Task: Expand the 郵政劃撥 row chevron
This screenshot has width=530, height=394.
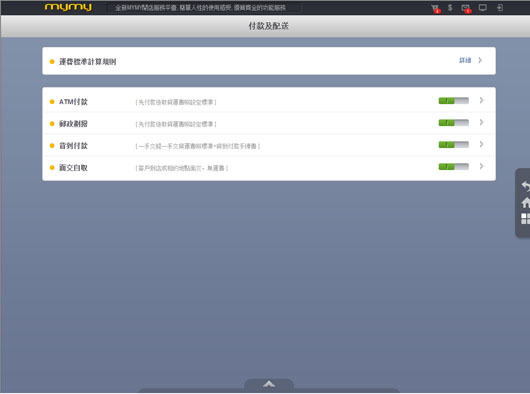Action: (x=481, y=122)
